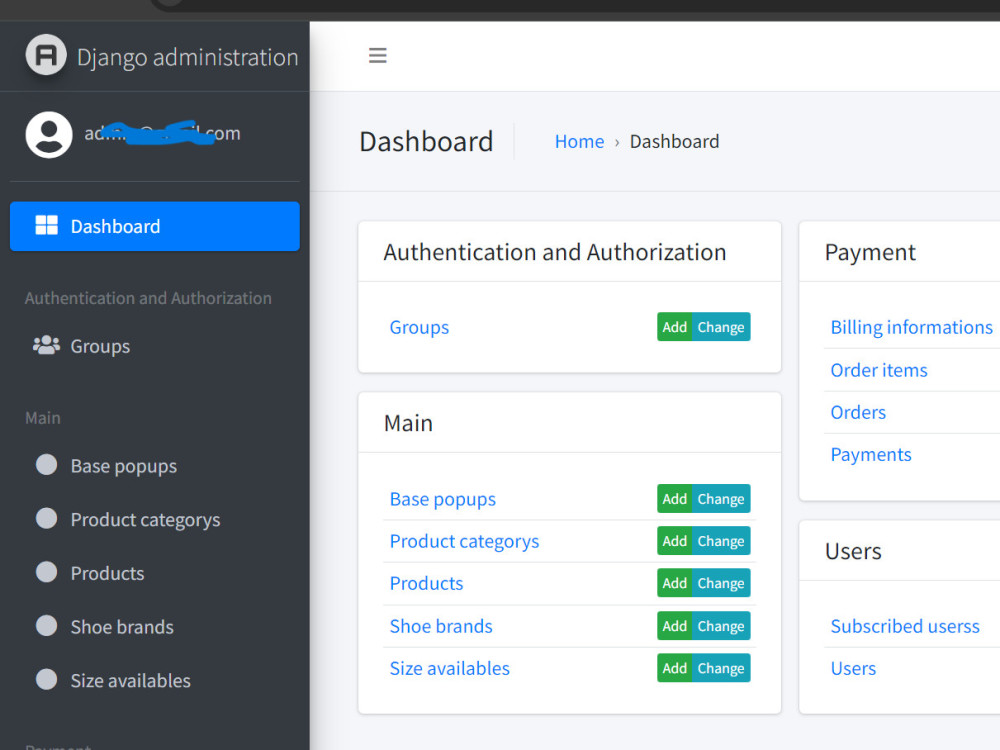
Task: Click the Dashboard page title
Action: click(x=426, y=141)
